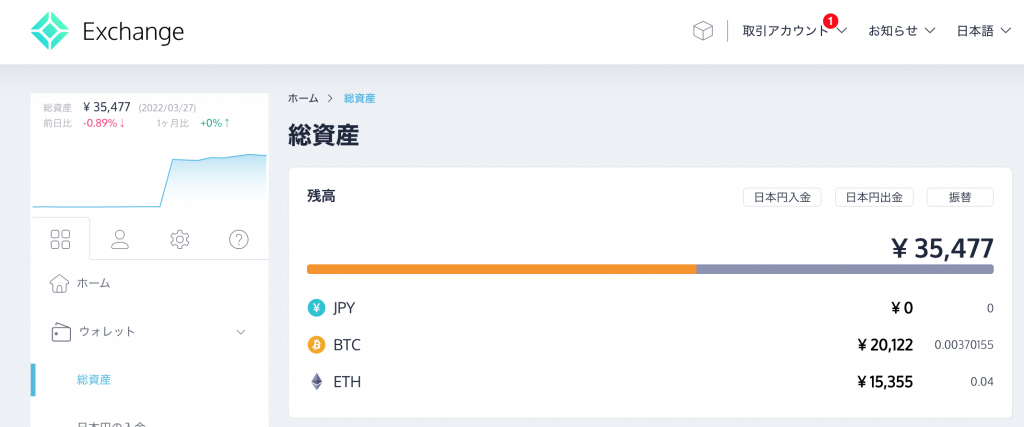The width and height of the screenshot is (1024, 427).
Task: Collapse the ウォレット section chevron
Action: (240, 331)
